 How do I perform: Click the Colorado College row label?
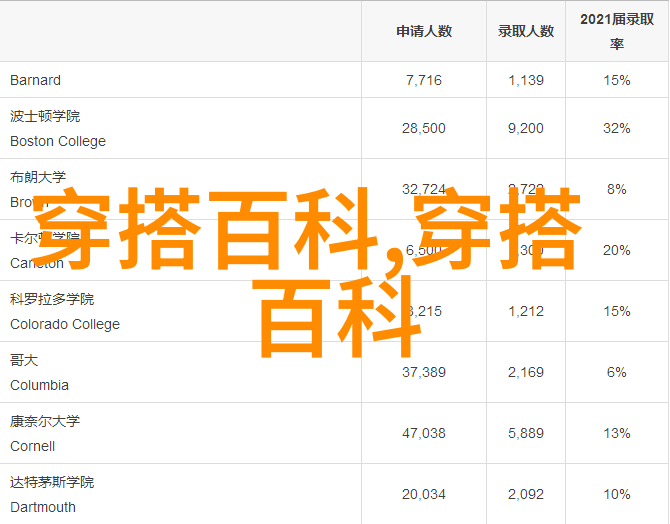[65, 324]
